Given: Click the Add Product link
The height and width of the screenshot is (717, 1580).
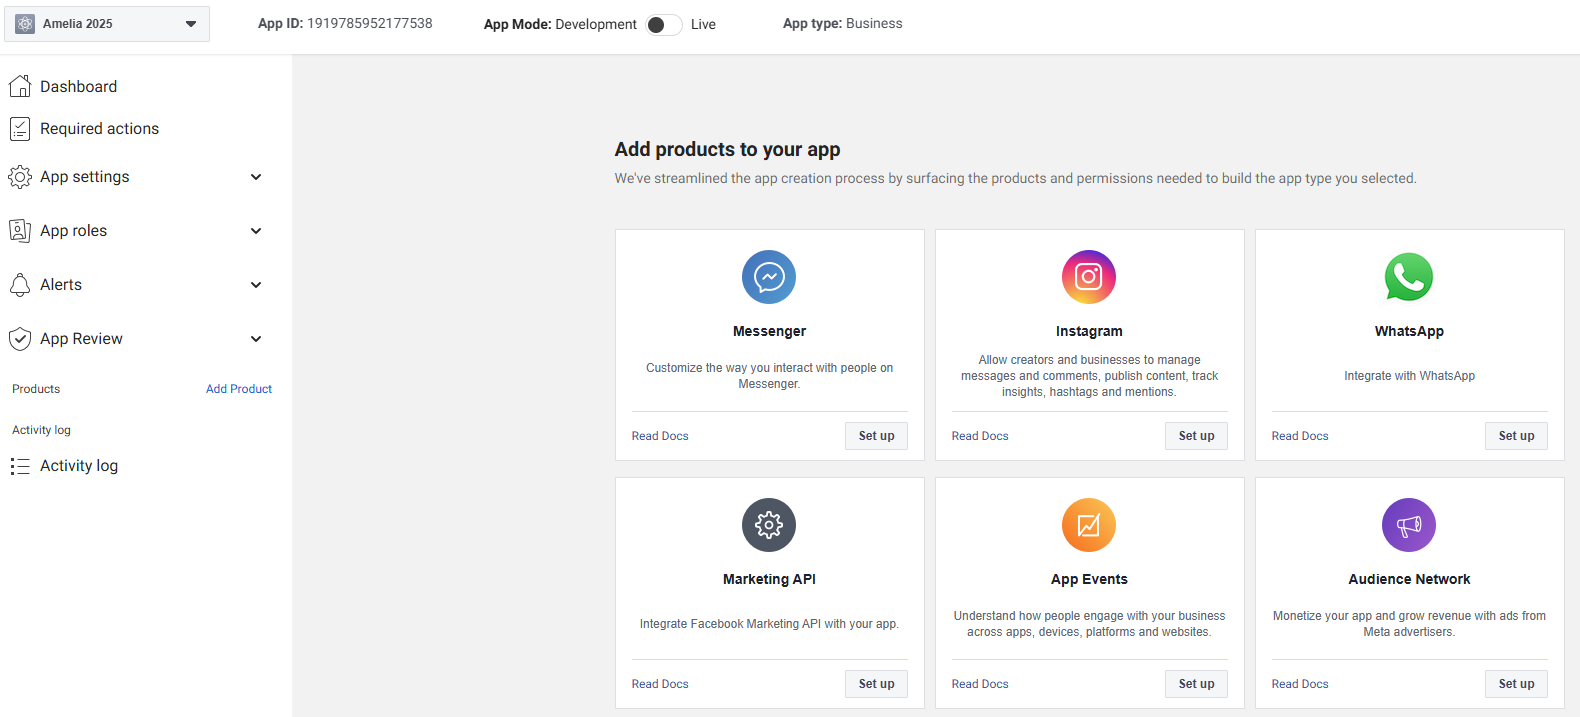Looking at the screenshot, I should (x=239, y=389).
